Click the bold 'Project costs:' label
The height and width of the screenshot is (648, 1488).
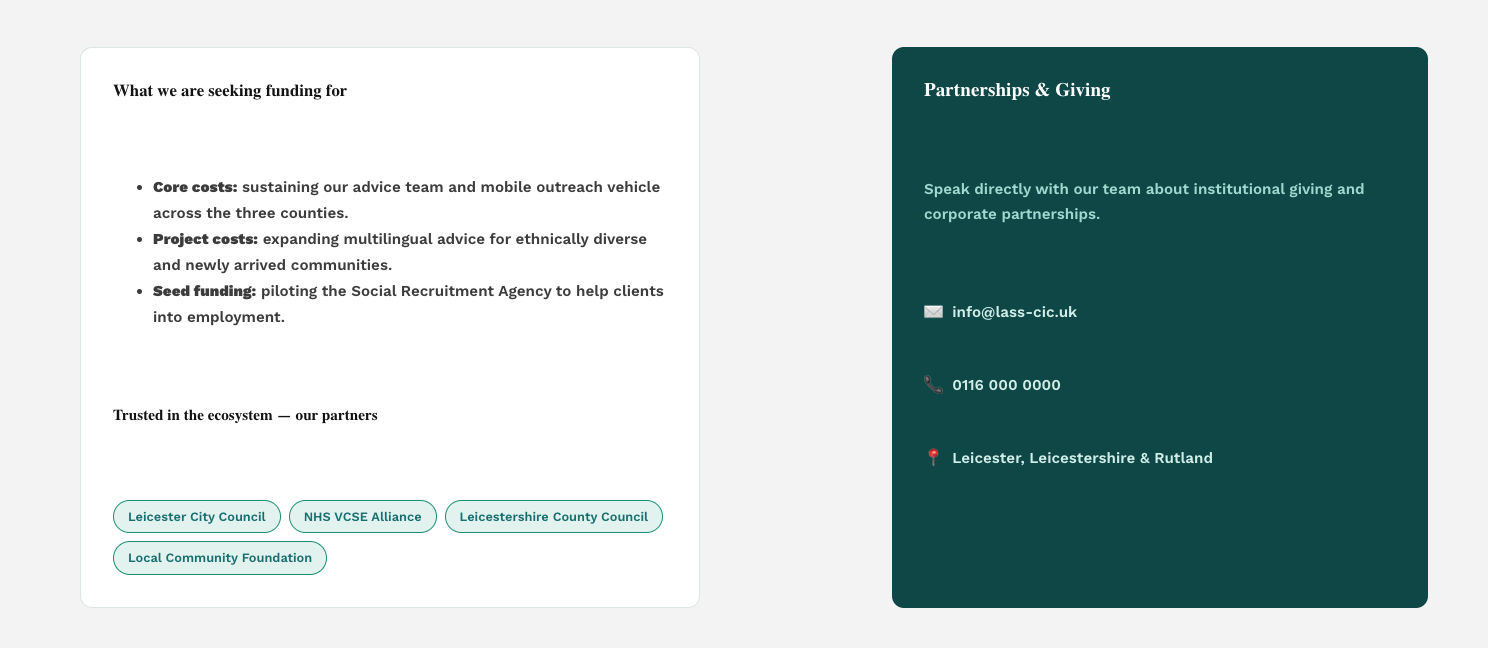click(x=205, y=239)
